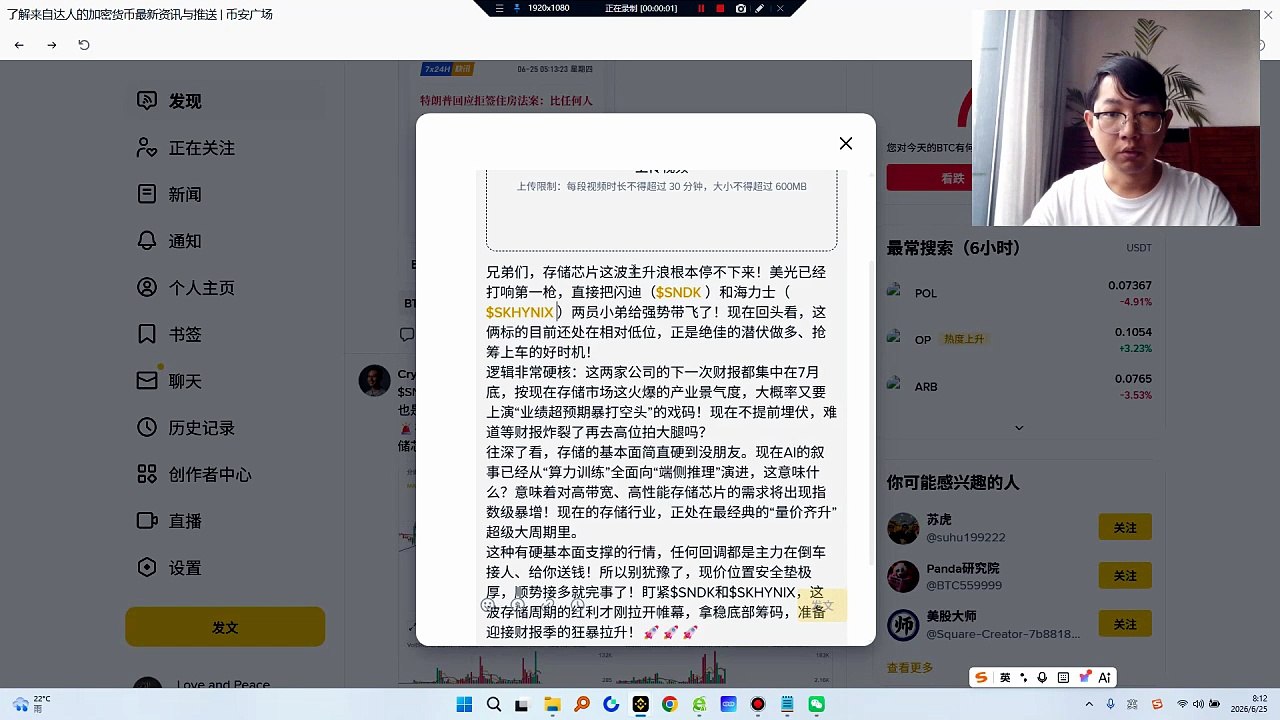
Task: Open the 美股大师 profile avatar
Action: [x=903, y=625]
